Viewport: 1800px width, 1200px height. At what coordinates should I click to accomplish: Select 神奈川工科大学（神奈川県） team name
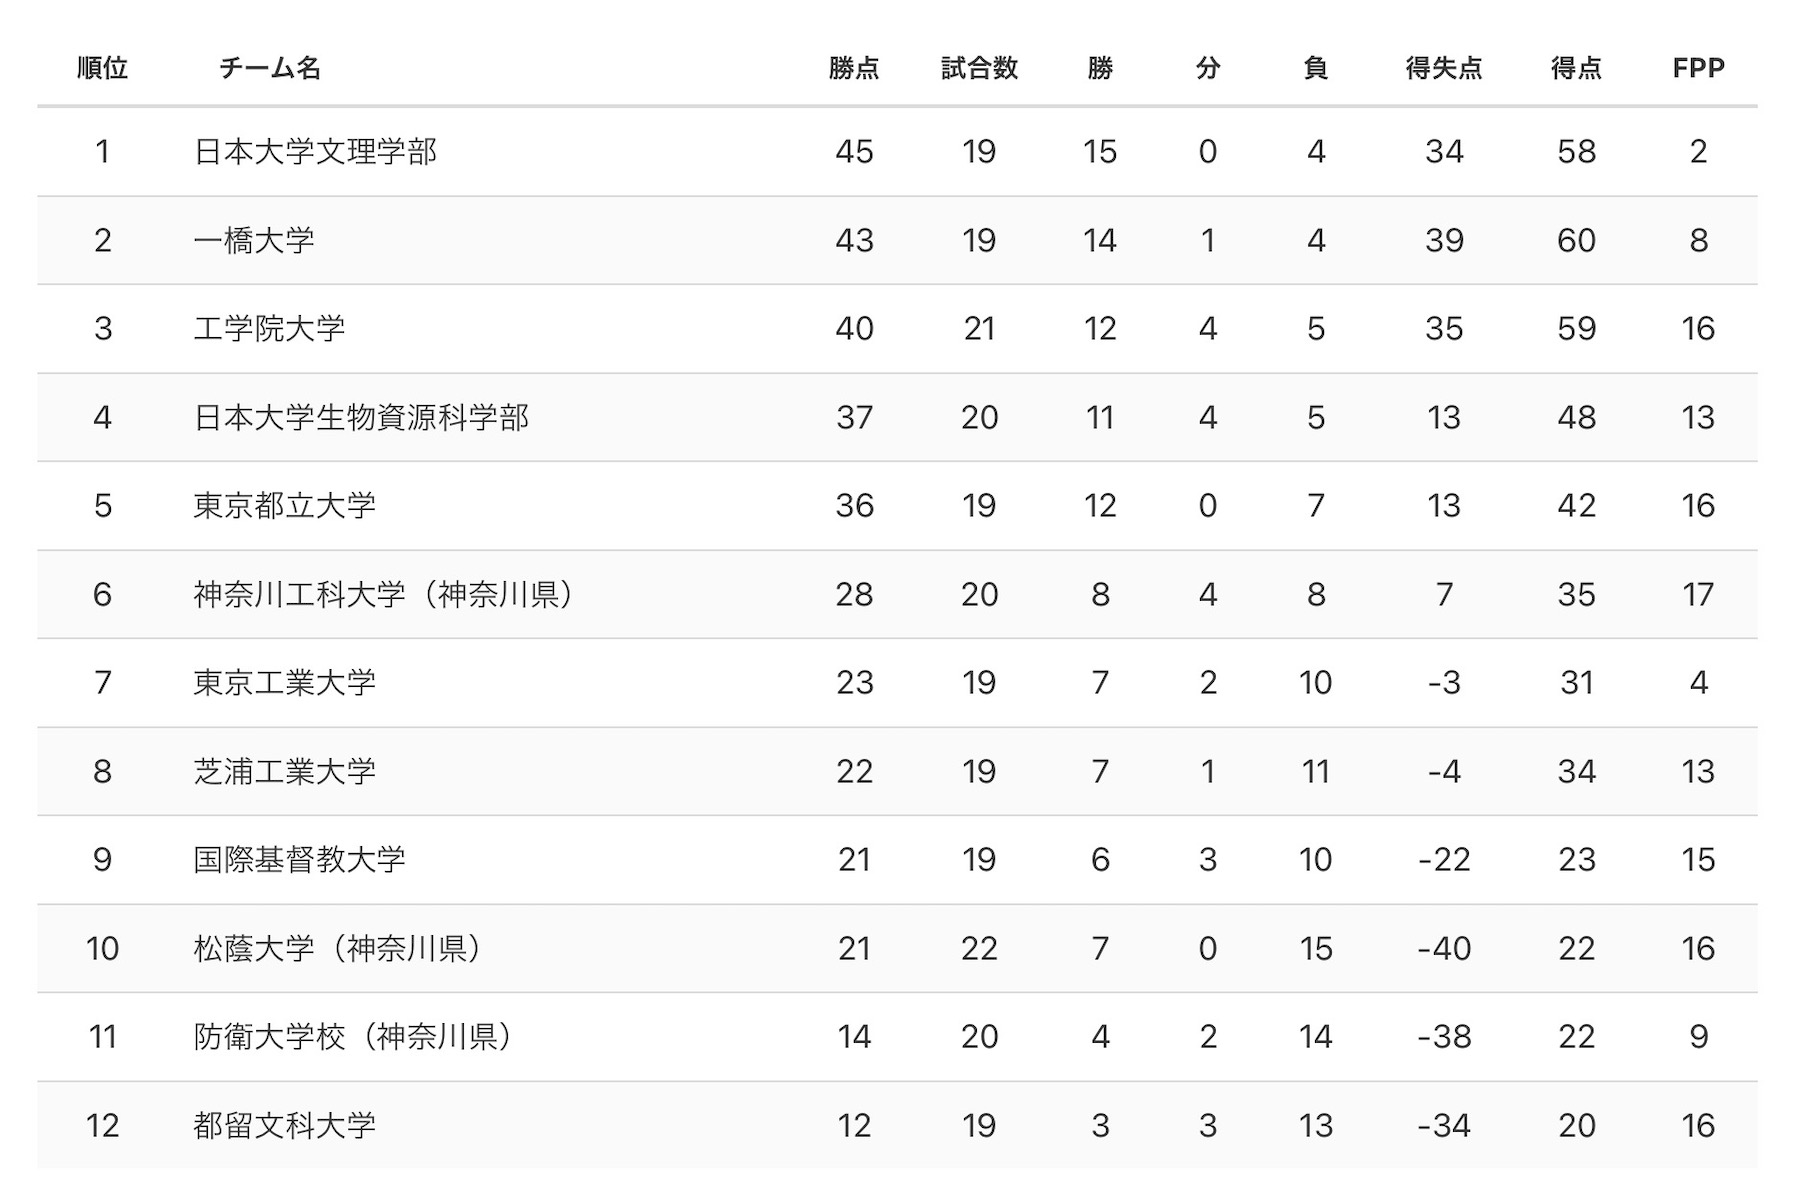pos(385,594)
